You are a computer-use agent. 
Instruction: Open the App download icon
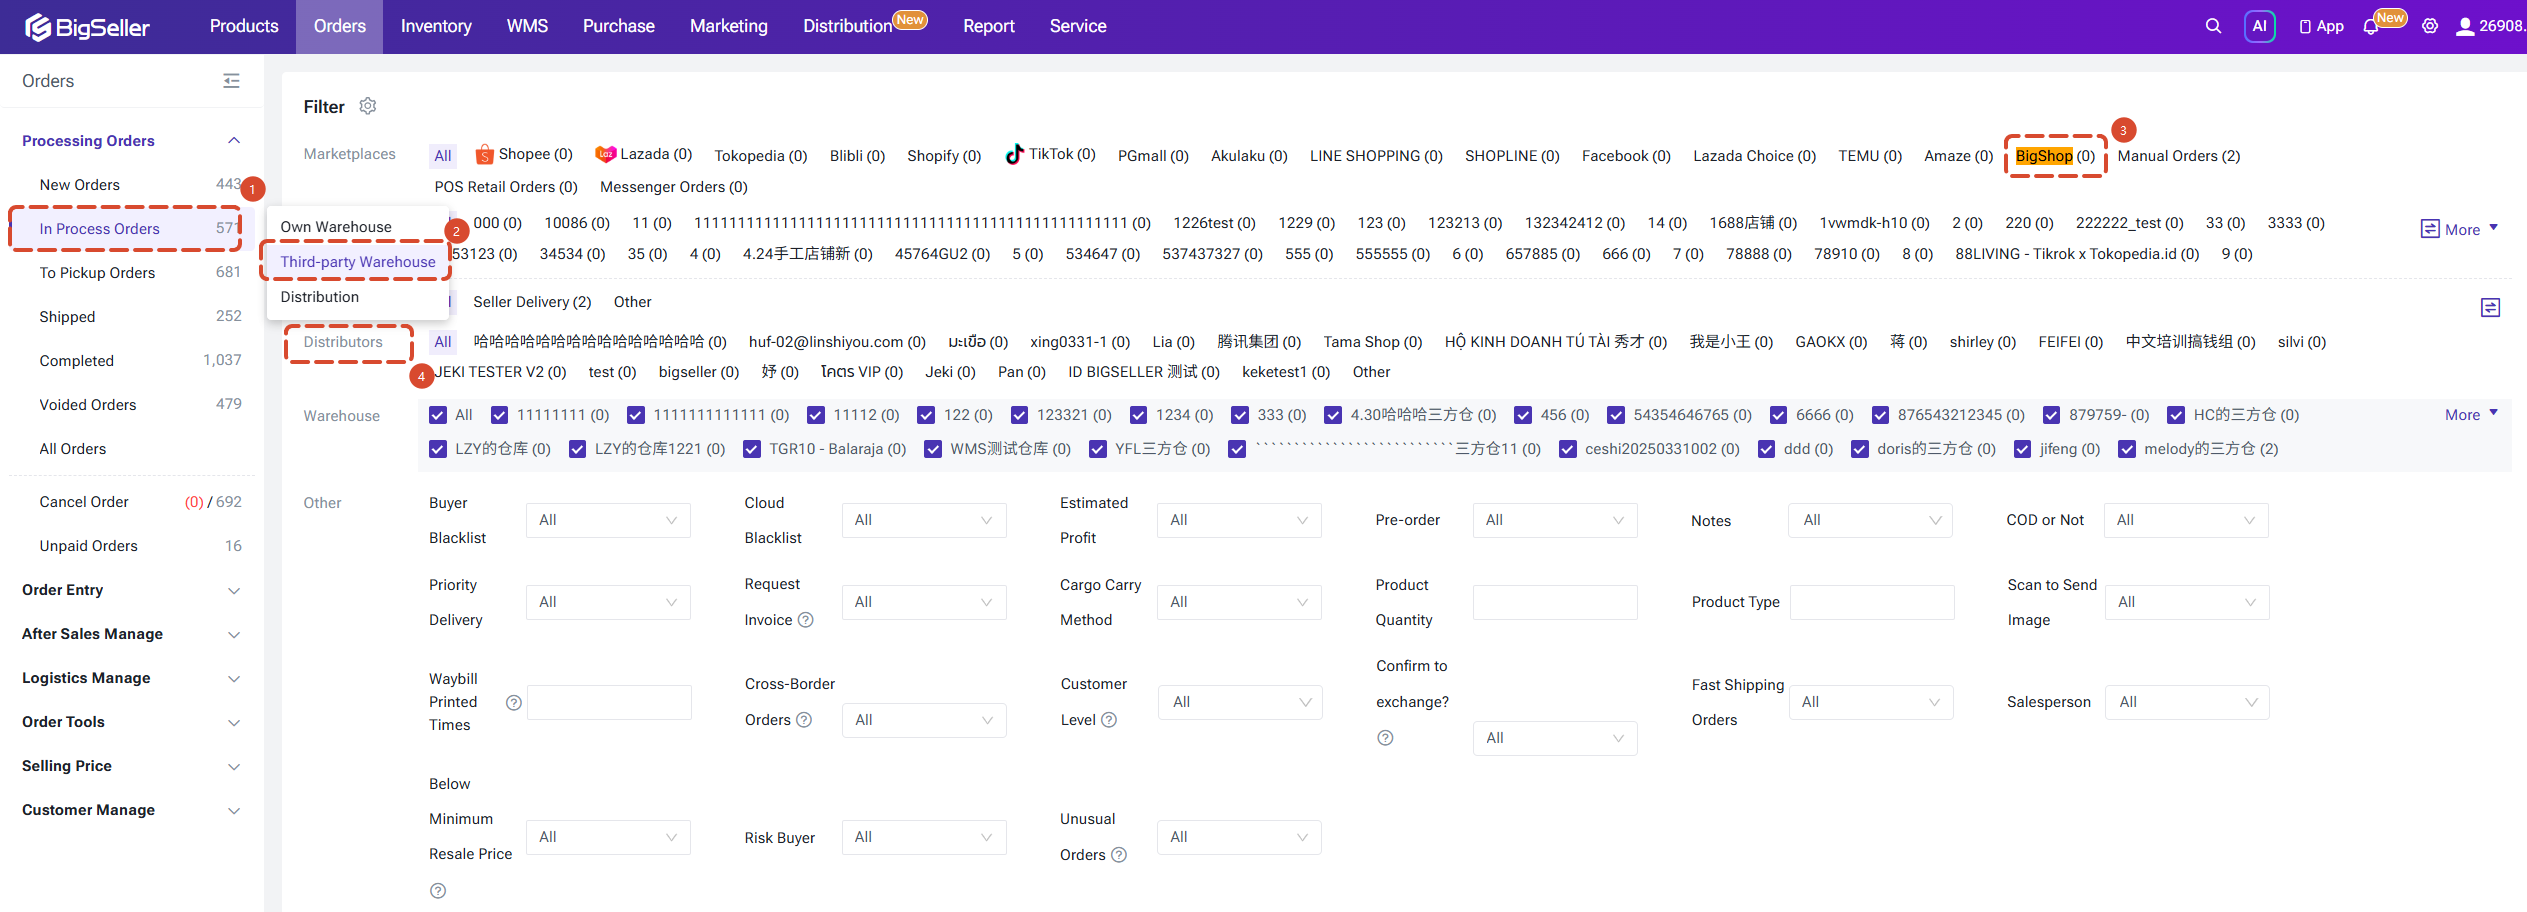tap(2321, 26)
